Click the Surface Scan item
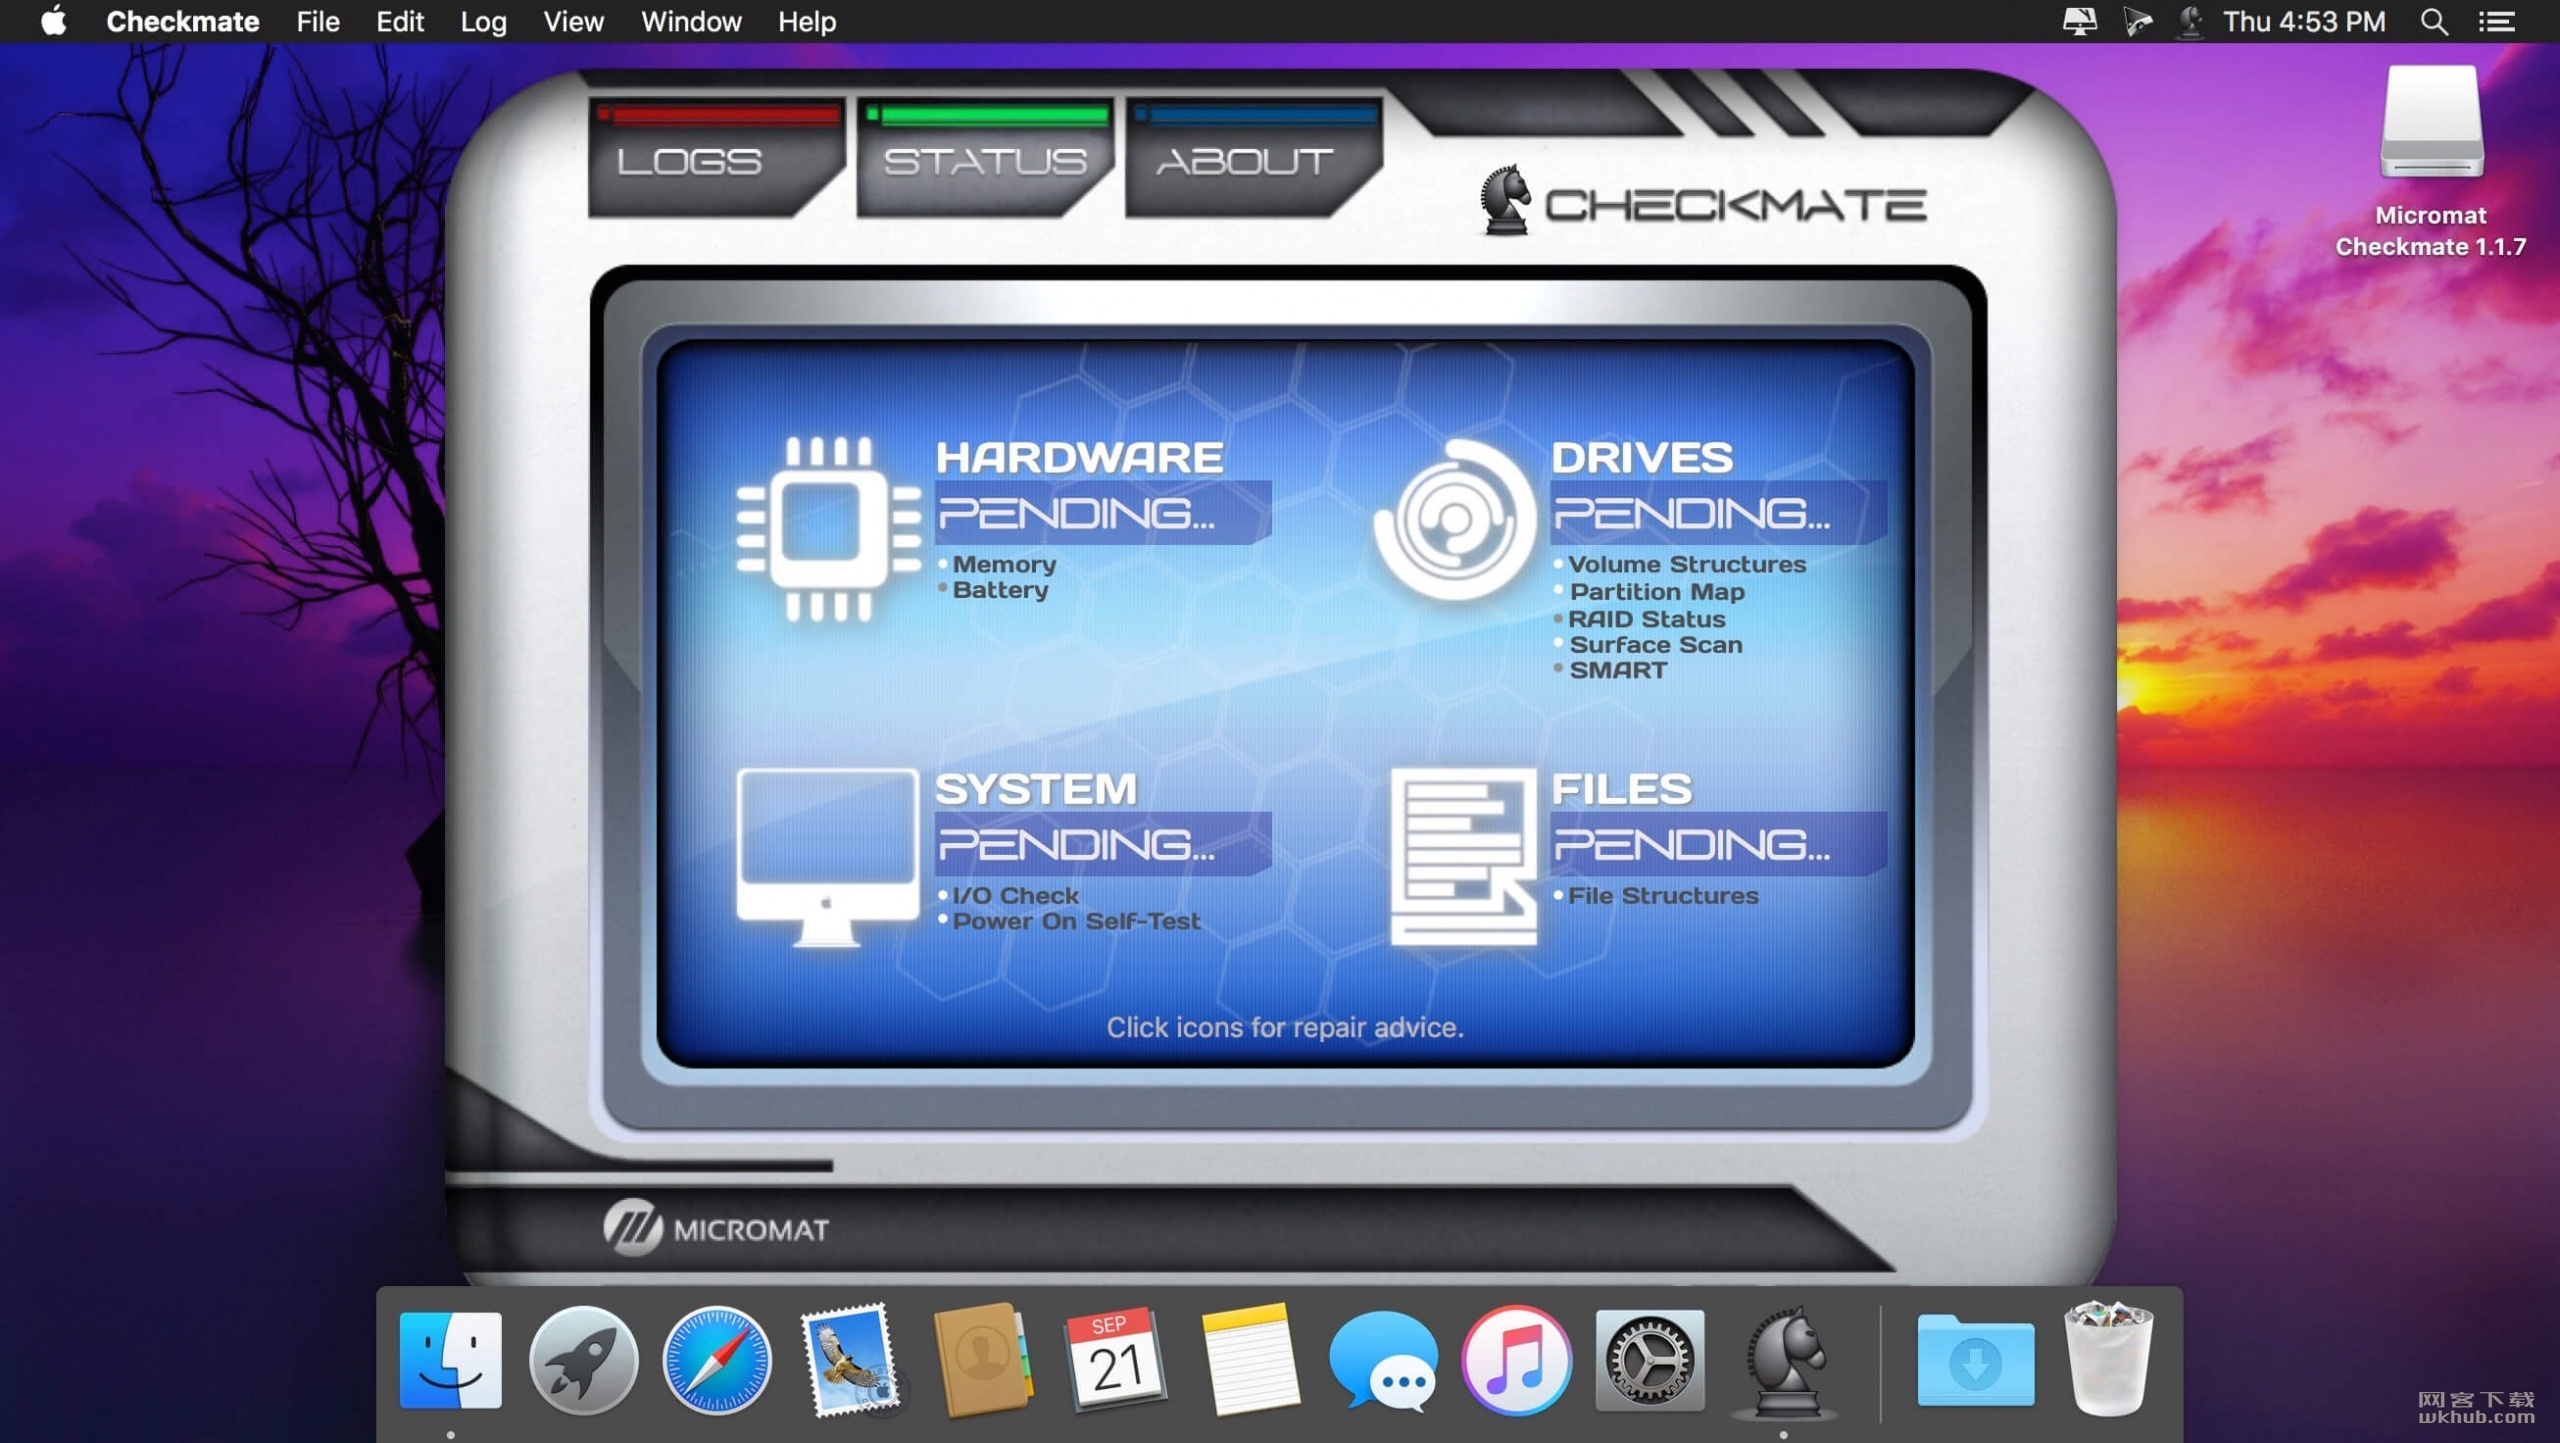This screenshot has width=2560, height=1443. [x=1656, y=645]
